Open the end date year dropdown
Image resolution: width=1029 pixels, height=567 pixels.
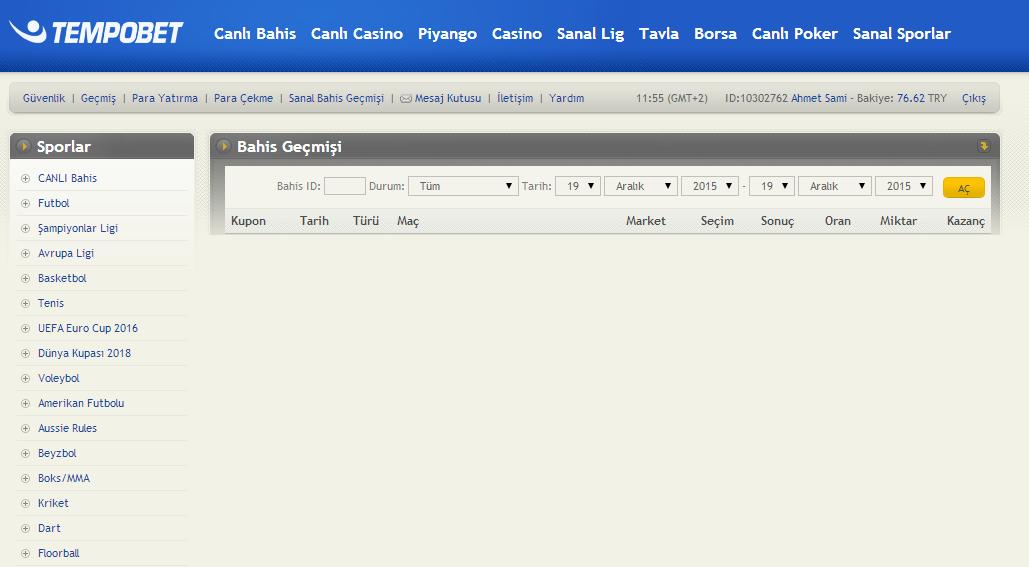tap(903, 186)
